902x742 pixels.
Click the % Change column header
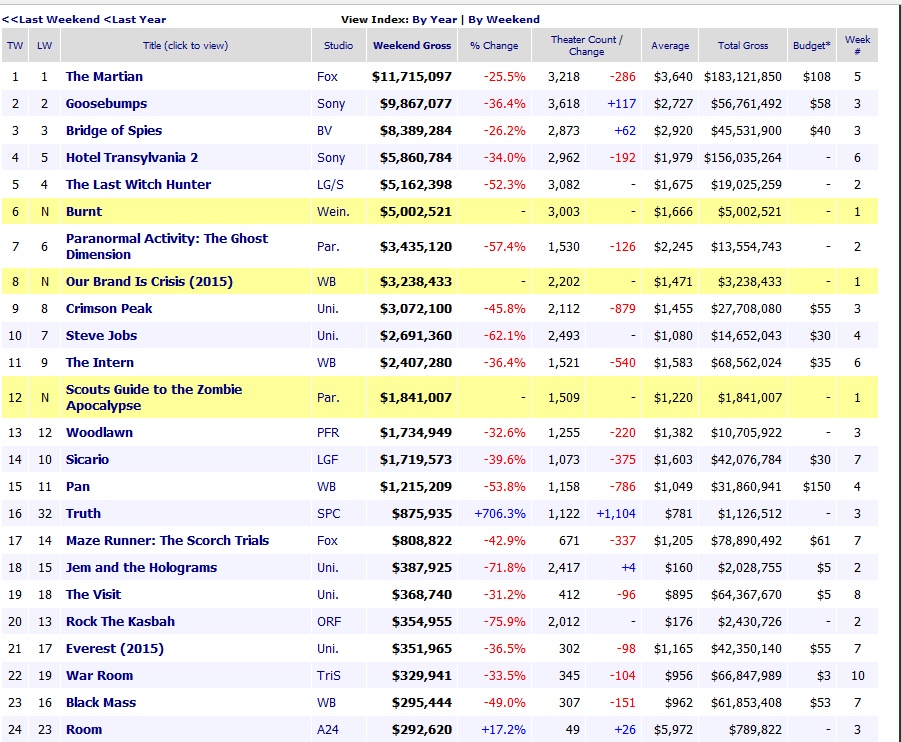pos(494,46)
